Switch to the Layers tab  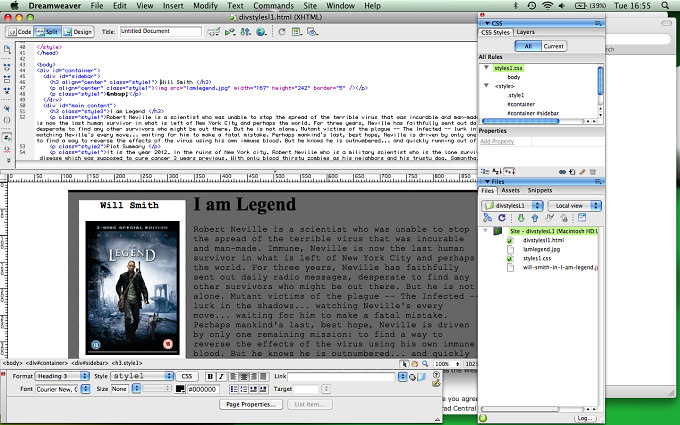click(525, 32)
